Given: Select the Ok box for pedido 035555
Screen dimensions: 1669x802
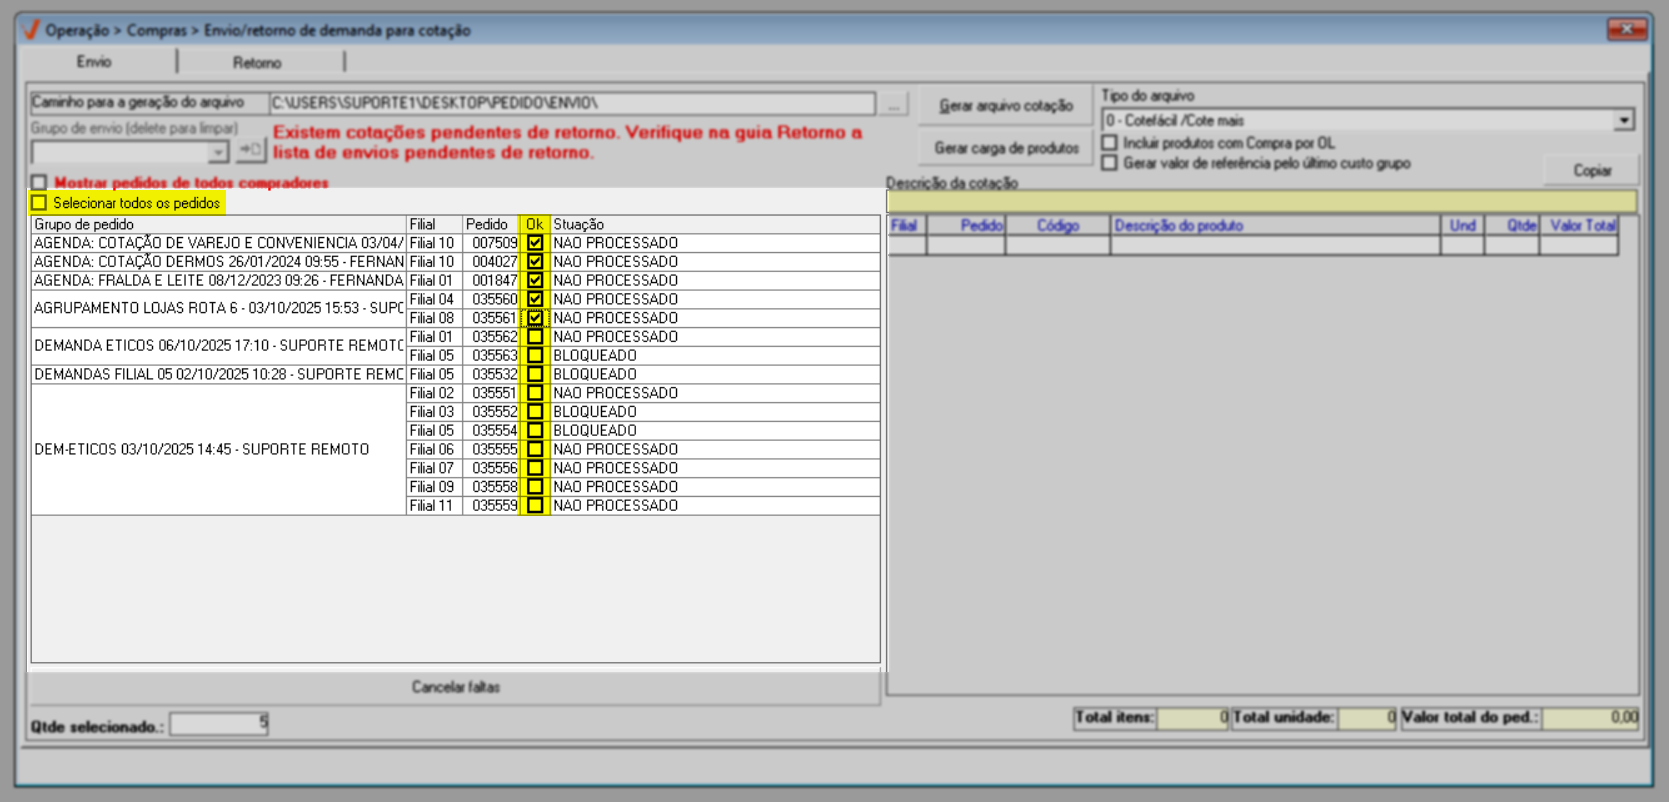Looking at the screenshot, I should click(535, 450).
